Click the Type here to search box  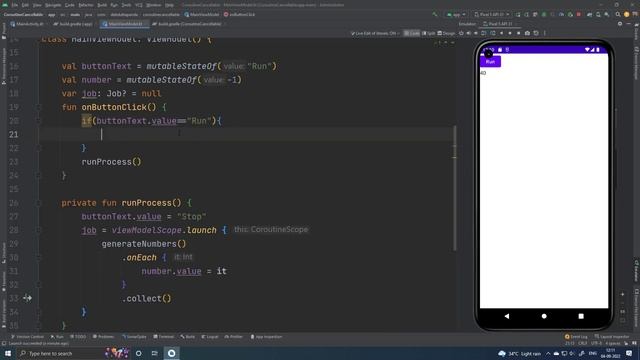click(59, 353)
